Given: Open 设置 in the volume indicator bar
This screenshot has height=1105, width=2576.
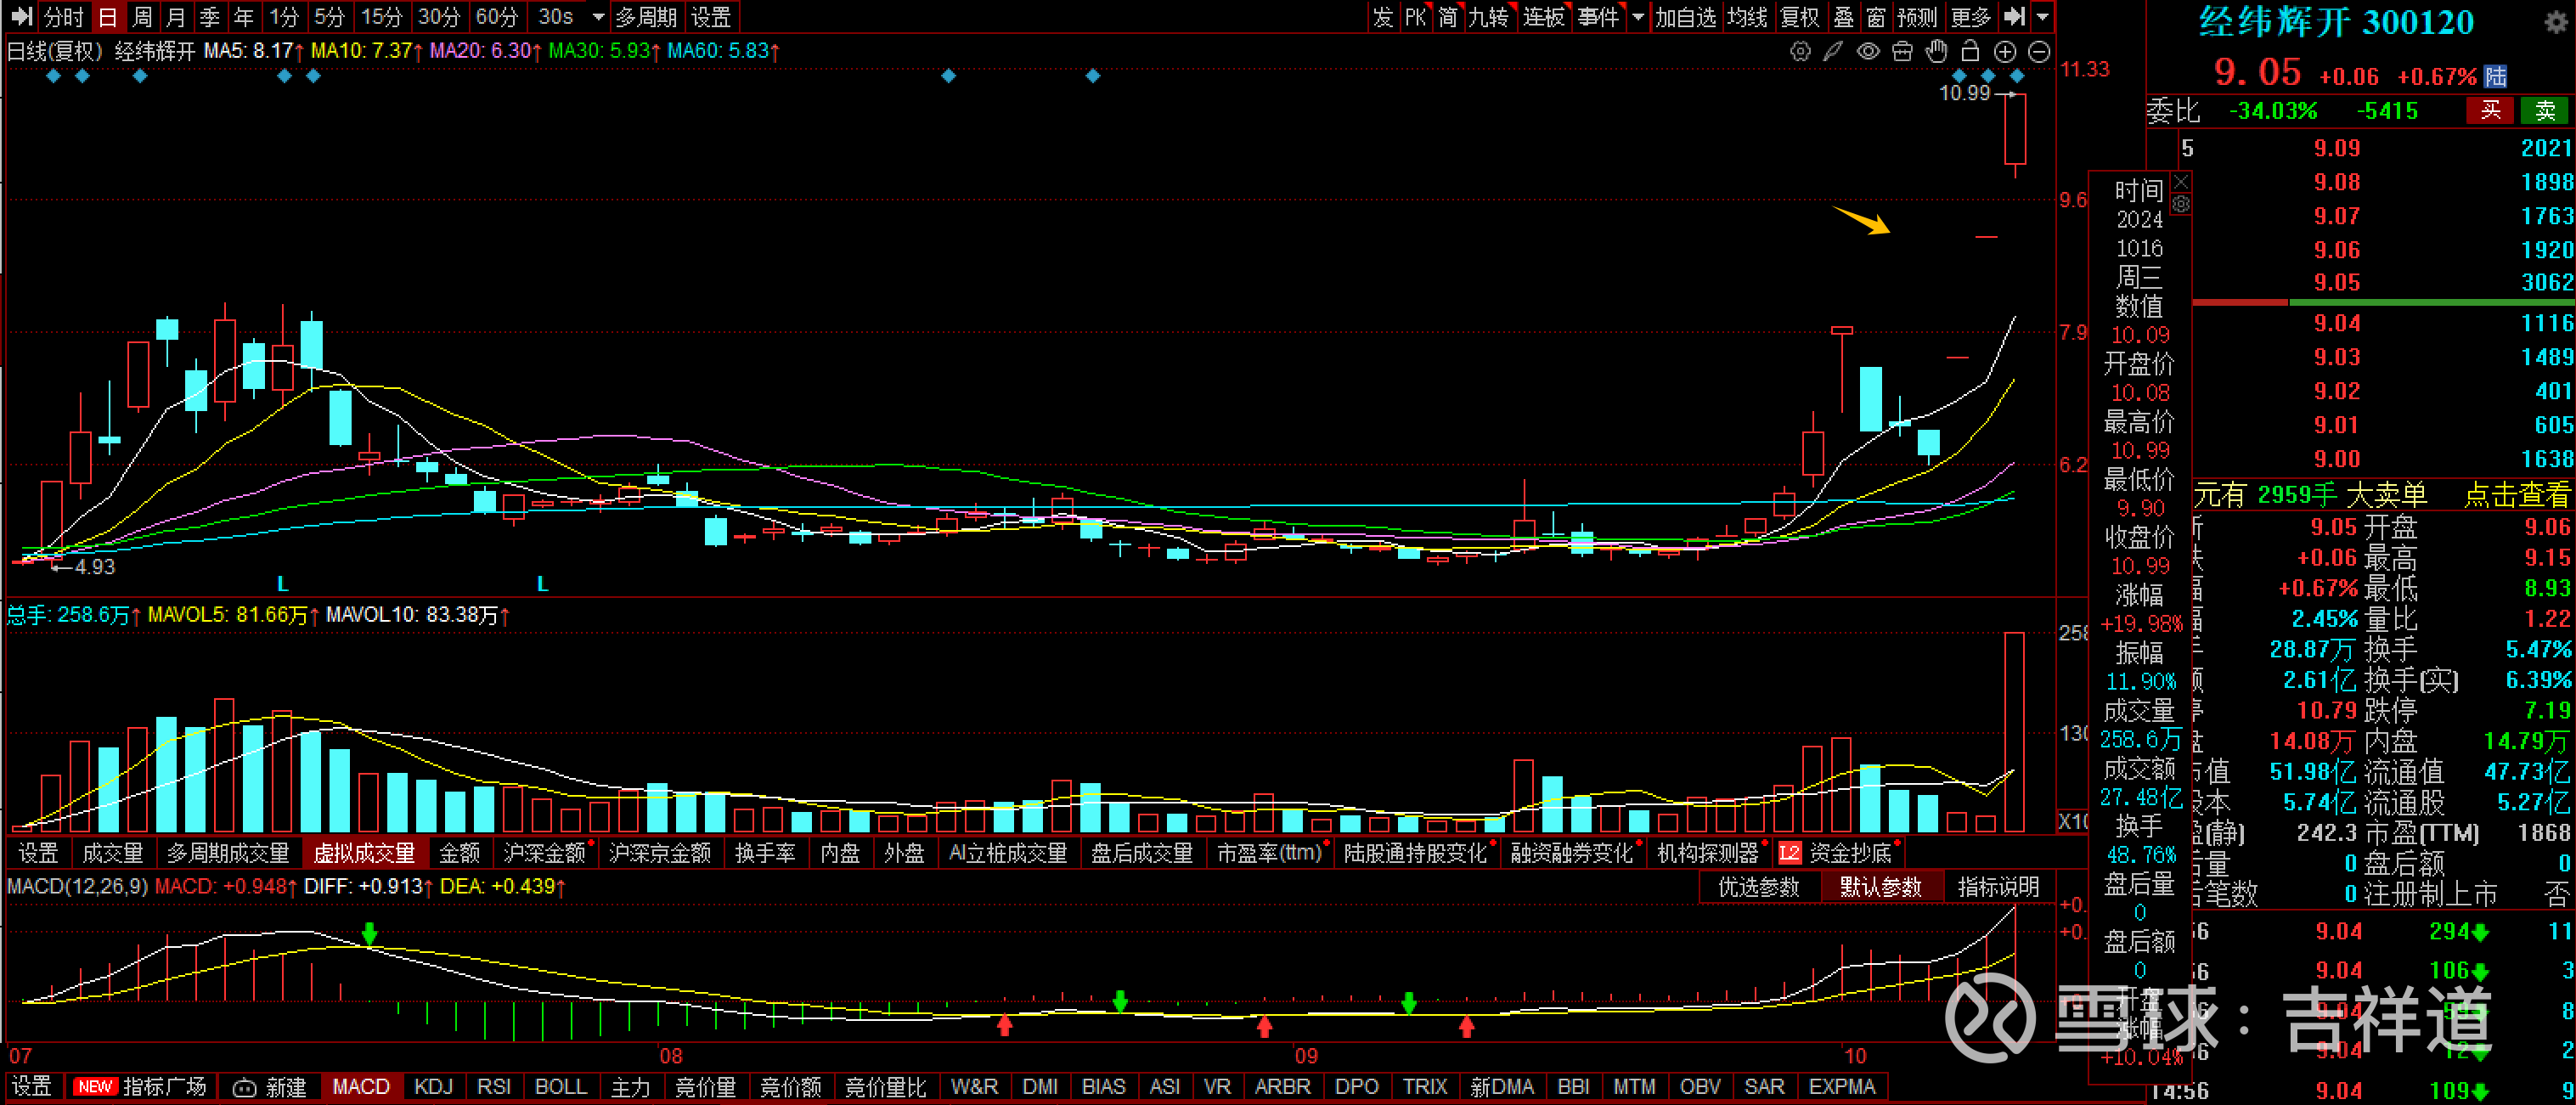Looking at the screenshot, I should click(x=38, y=853).
